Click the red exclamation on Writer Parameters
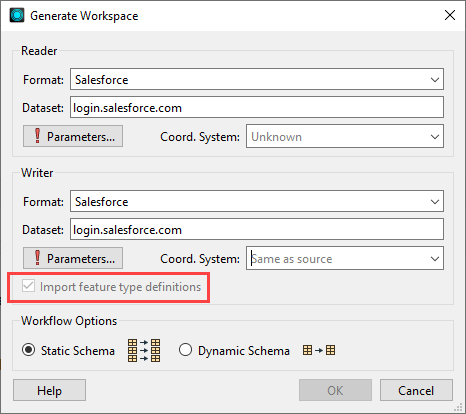This screenshot has width=466, height=414. (37, 258)
